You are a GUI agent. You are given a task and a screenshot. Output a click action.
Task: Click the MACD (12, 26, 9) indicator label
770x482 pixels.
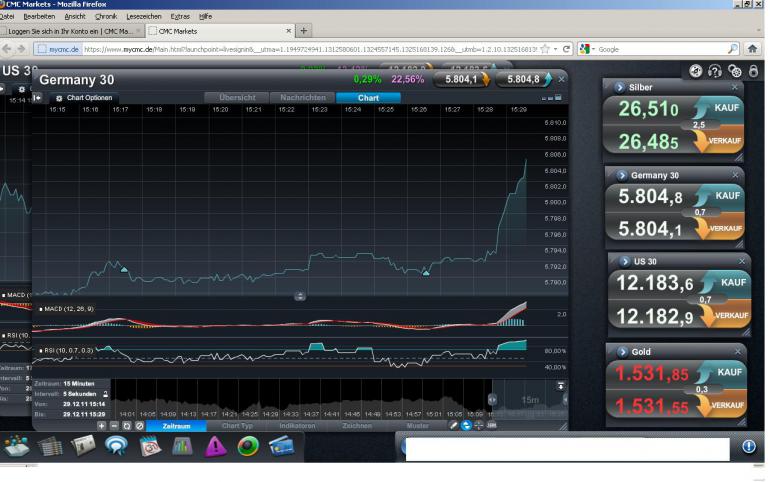click(x=69, y=309)
